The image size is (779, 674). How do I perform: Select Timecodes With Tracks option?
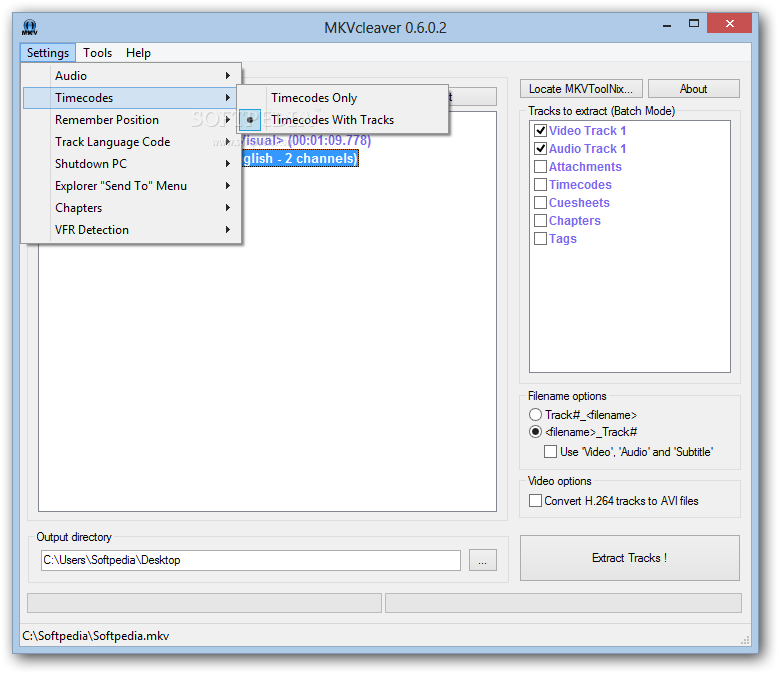pos(343,120)
